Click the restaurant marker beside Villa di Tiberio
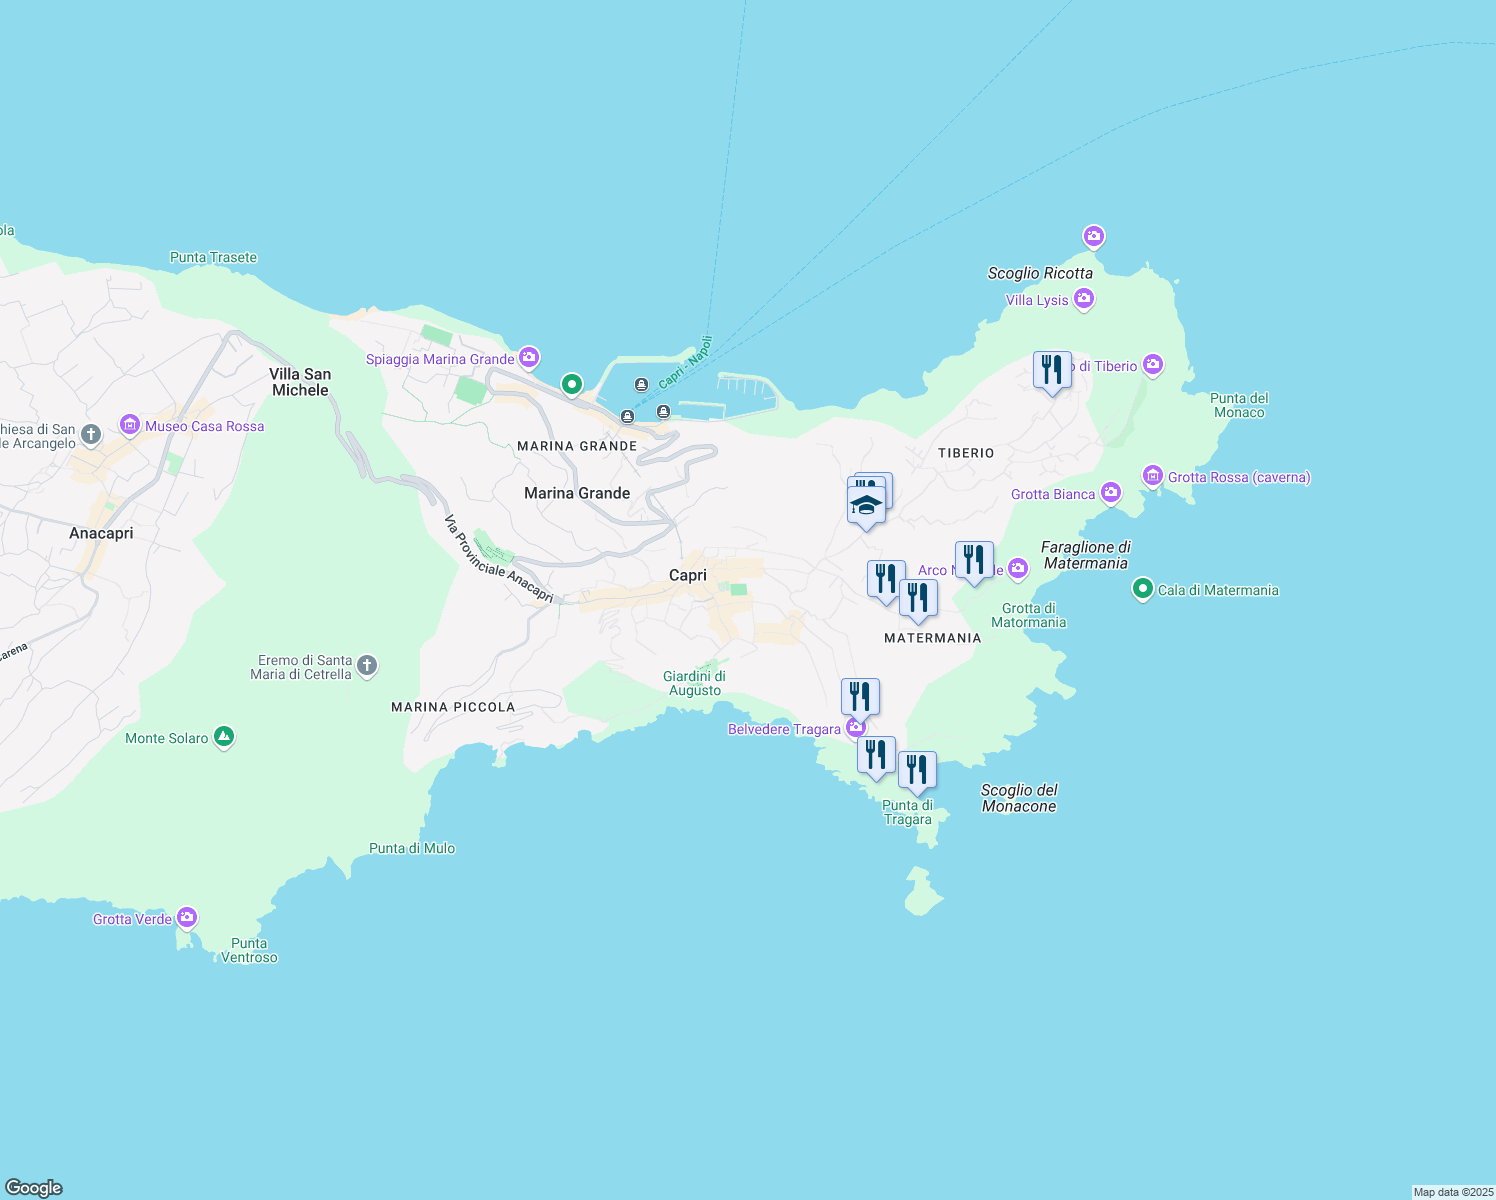The height and width of the screenshot is (1200, 1496). [1052, 371]
